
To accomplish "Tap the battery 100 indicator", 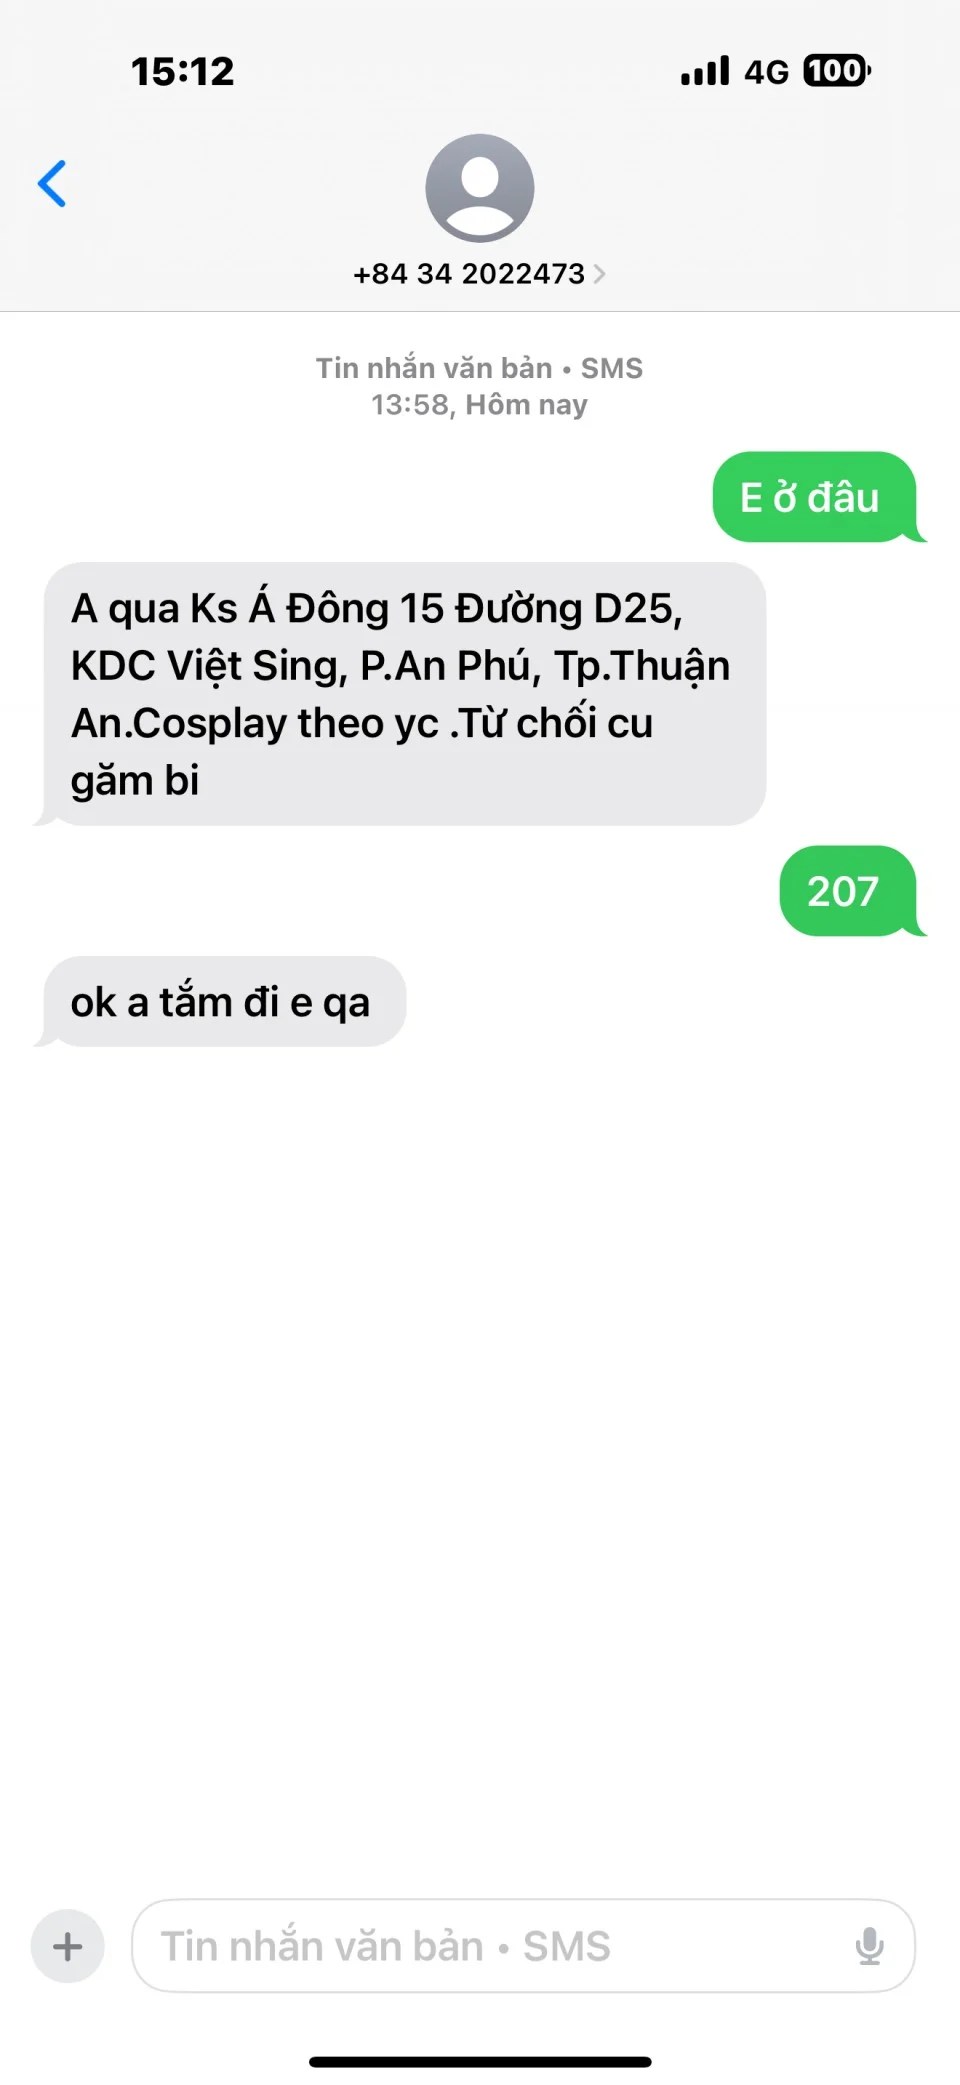I will coord(837,71).
